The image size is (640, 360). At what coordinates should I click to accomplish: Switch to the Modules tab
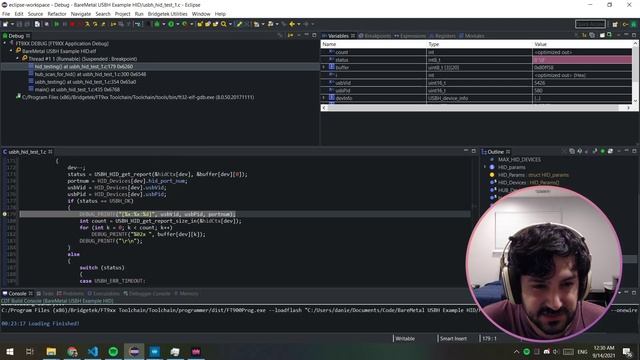coord(472,36)
